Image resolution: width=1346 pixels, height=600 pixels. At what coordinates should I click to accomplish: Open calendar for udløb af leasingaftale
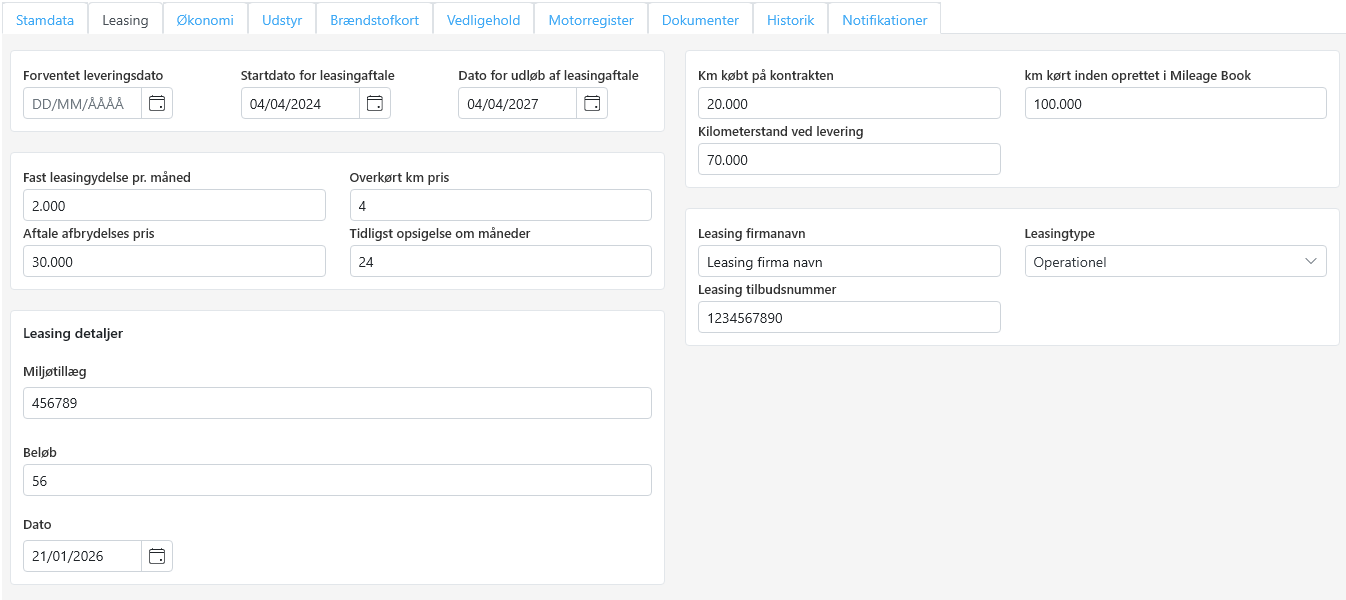[592, 103]
